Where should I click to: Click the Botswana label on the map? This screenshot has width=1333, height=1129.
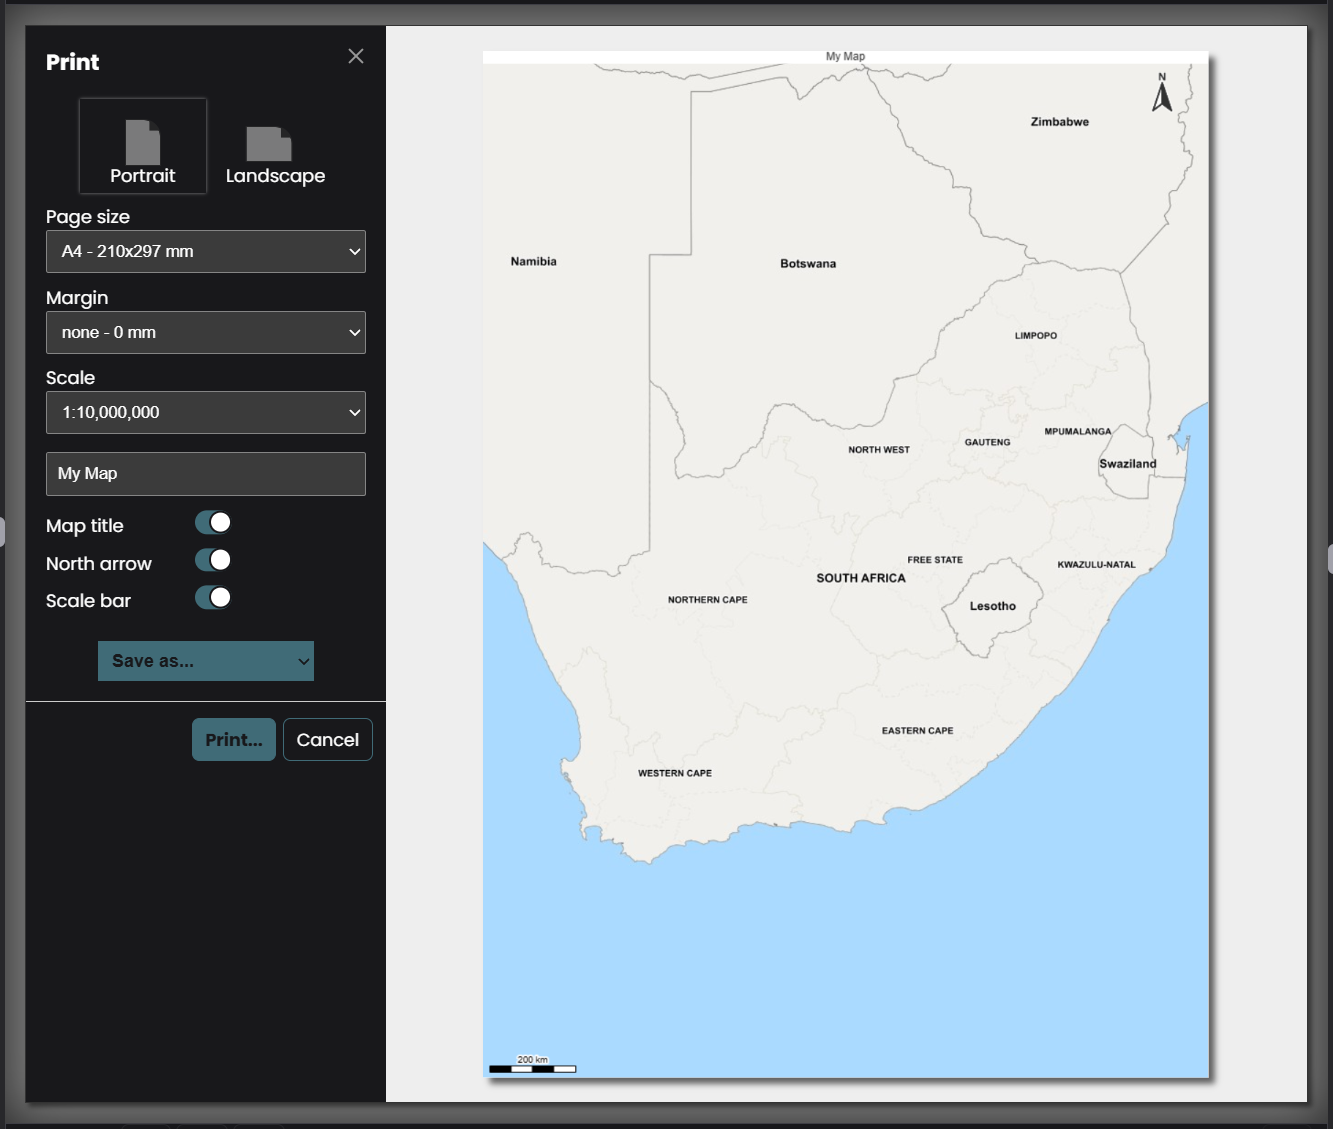click(x=808, y=264)
